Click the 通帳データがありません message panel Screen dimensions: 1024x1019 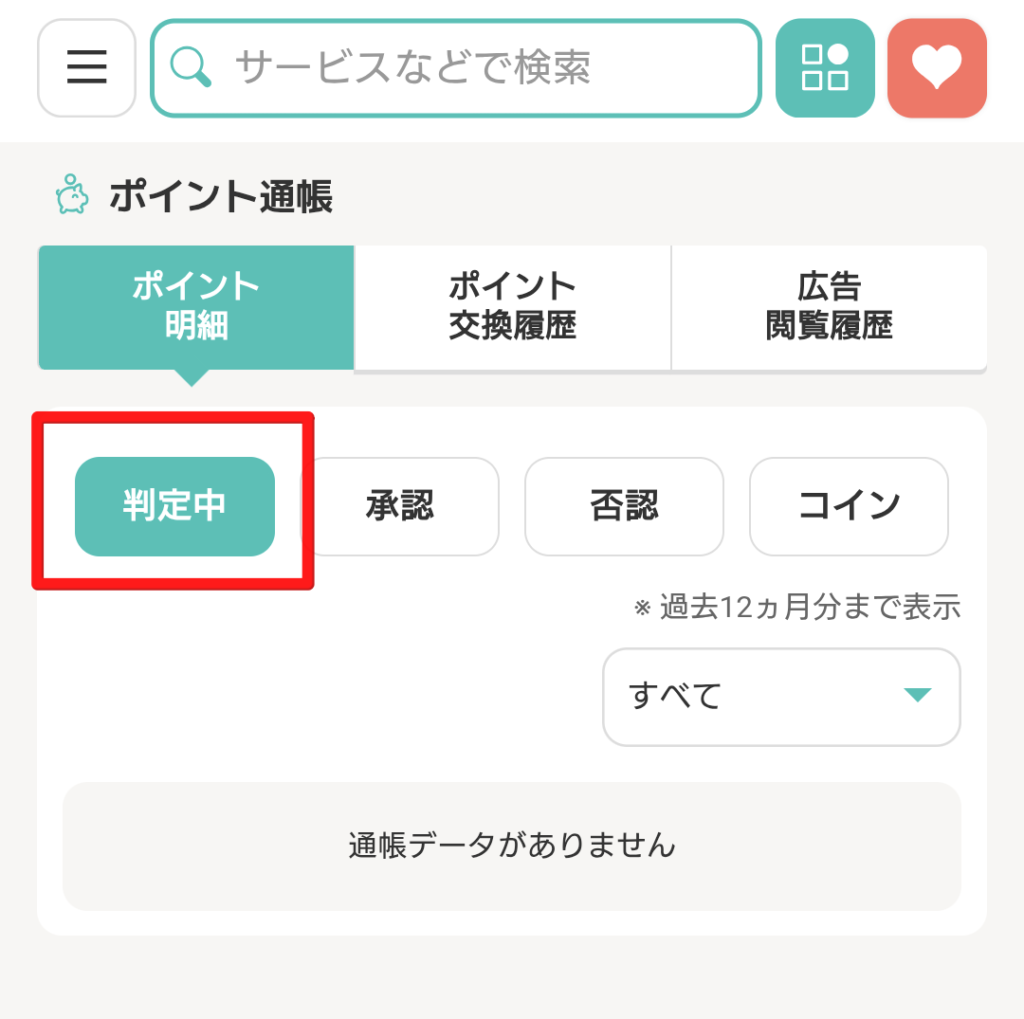(x=511, y=846)
